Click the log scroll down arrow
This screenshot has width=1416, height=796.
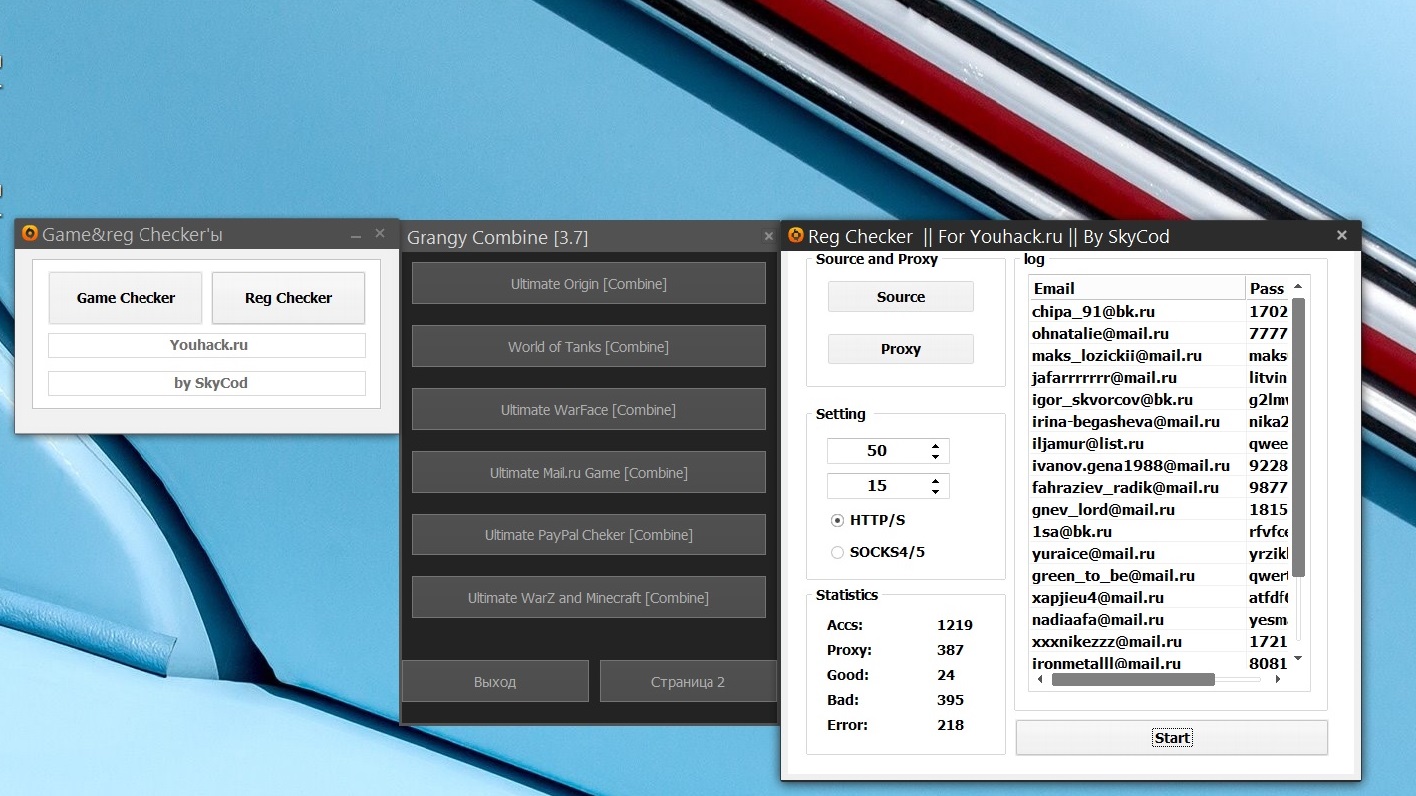[x=1298, y=658]
